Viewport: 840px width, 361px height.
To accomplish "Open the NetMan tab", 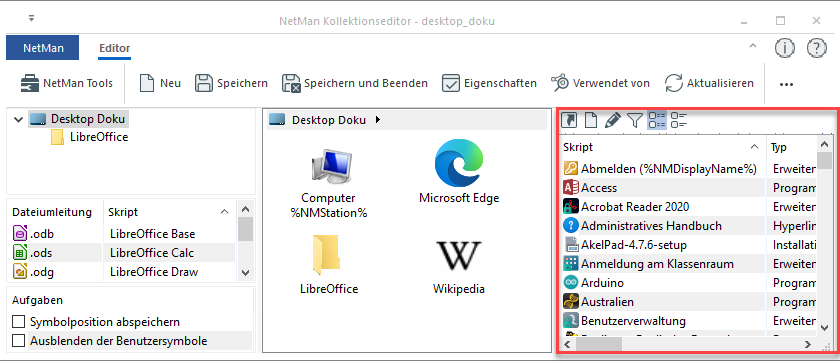I will coord(43,48).
